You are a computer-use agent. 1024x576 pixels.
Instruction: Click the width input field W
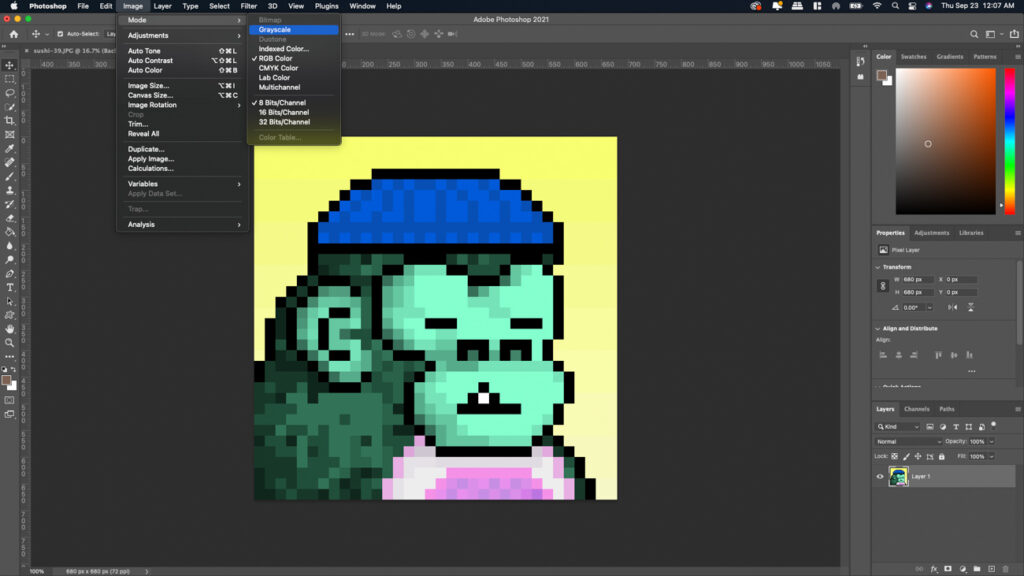pyautogui.click(x=918, y=280)
